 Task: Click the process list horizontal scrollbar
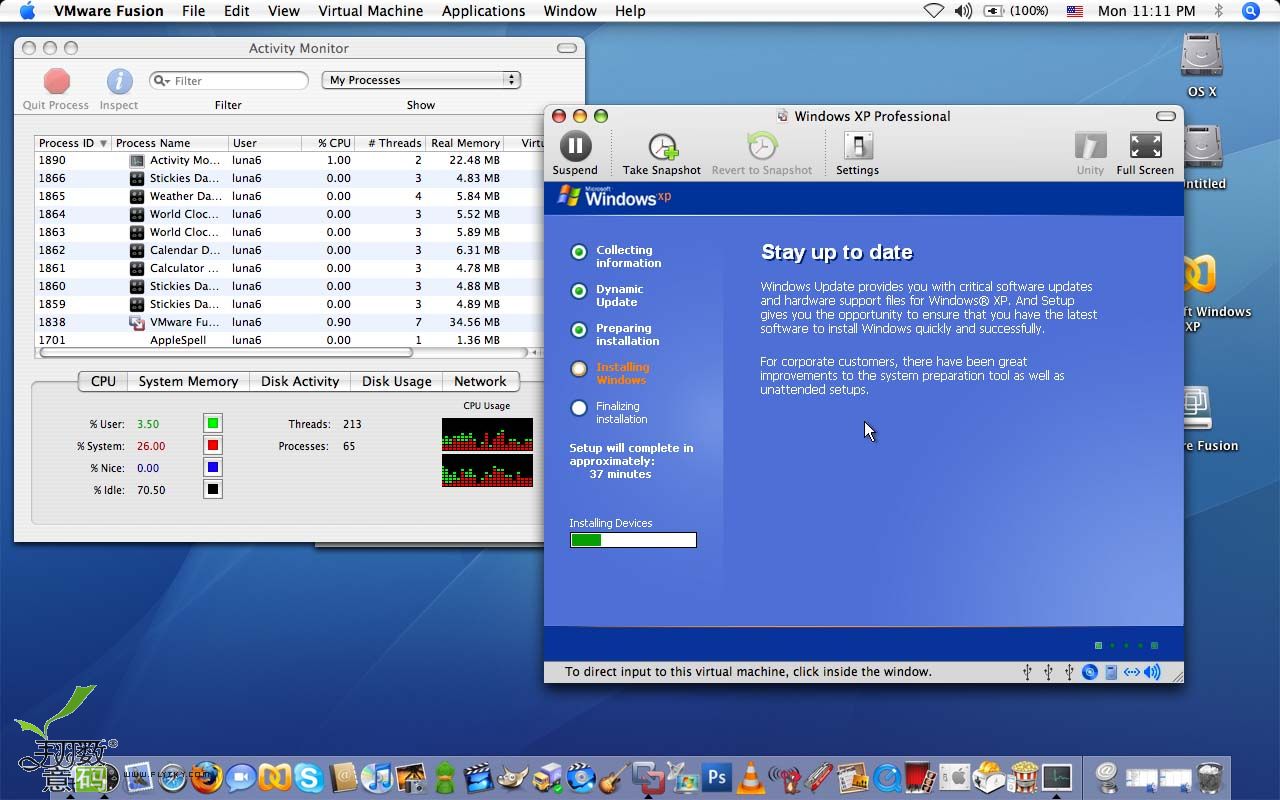(x=225, y=352)
